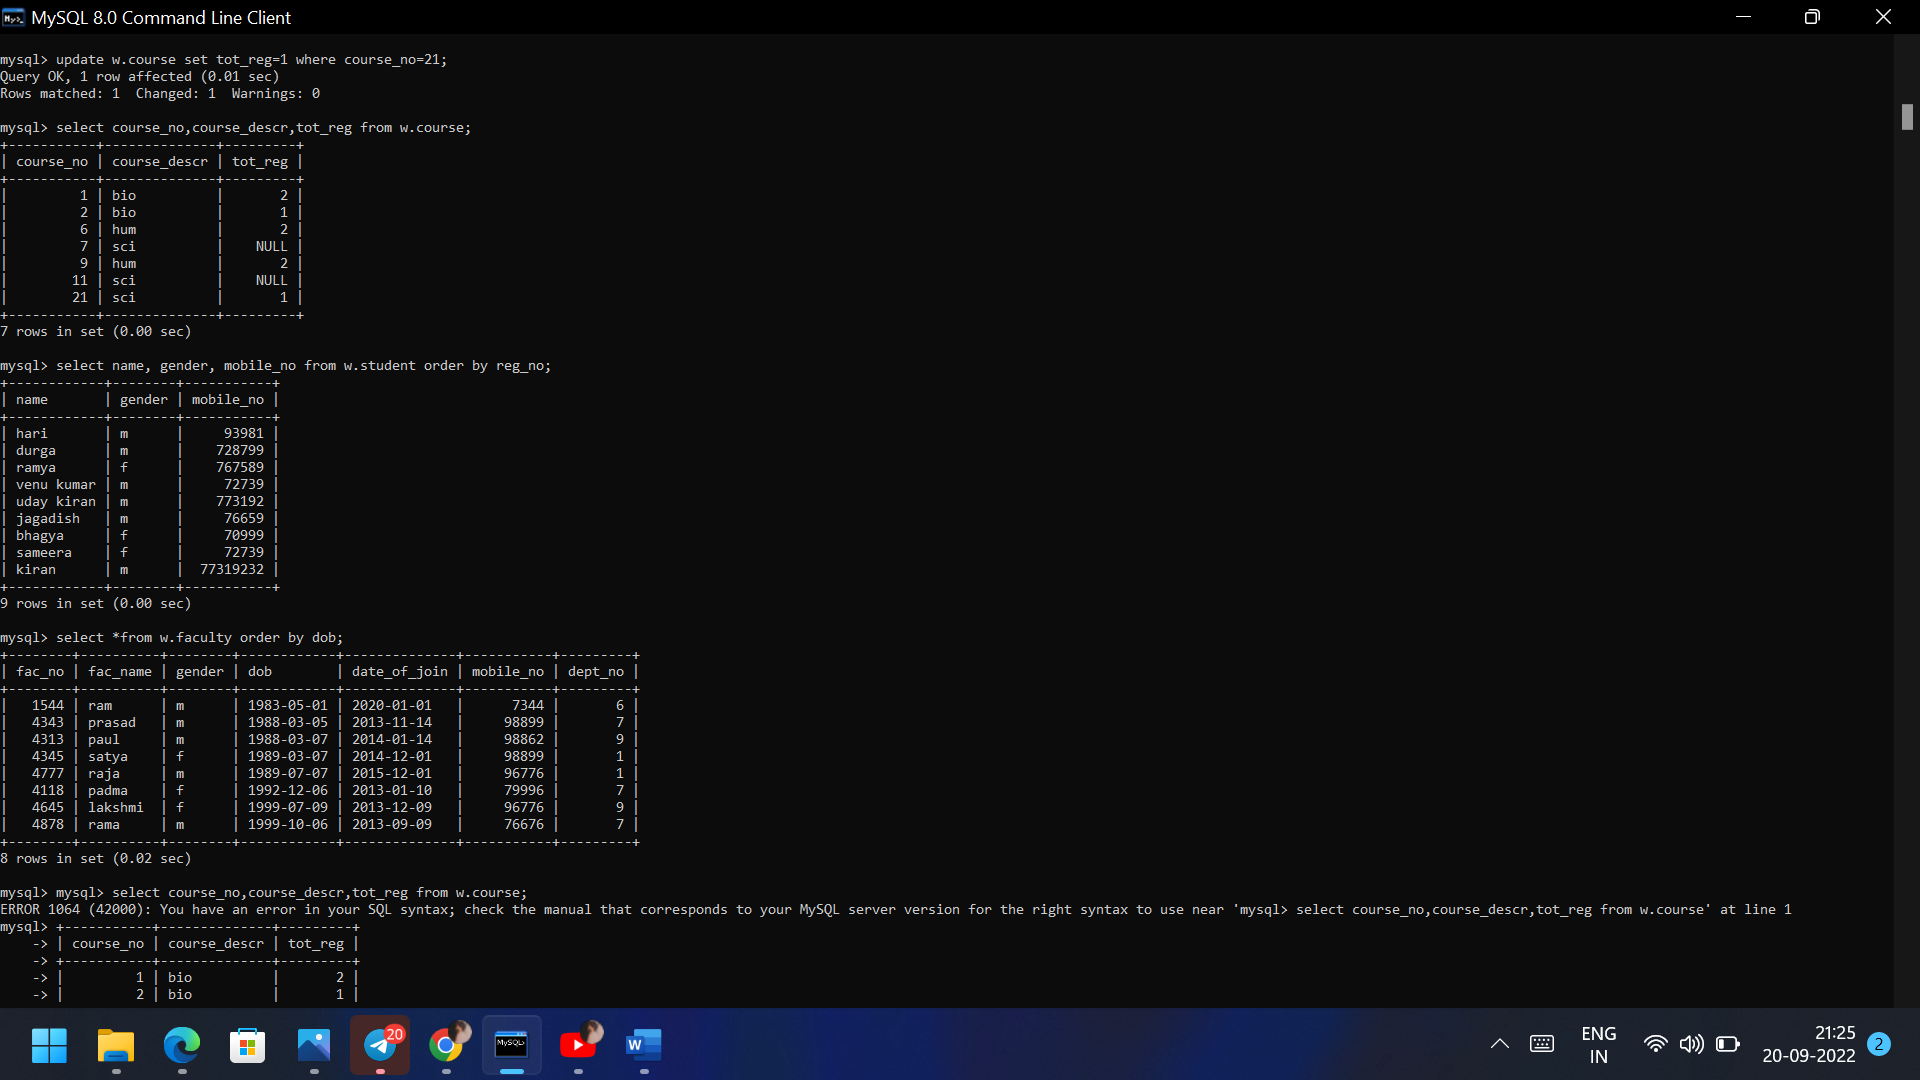Image resolution: width=1920 pixels, height=1080 pixels.
Task: Open the Microsoft Store app
Action: tap(246, 1047)
